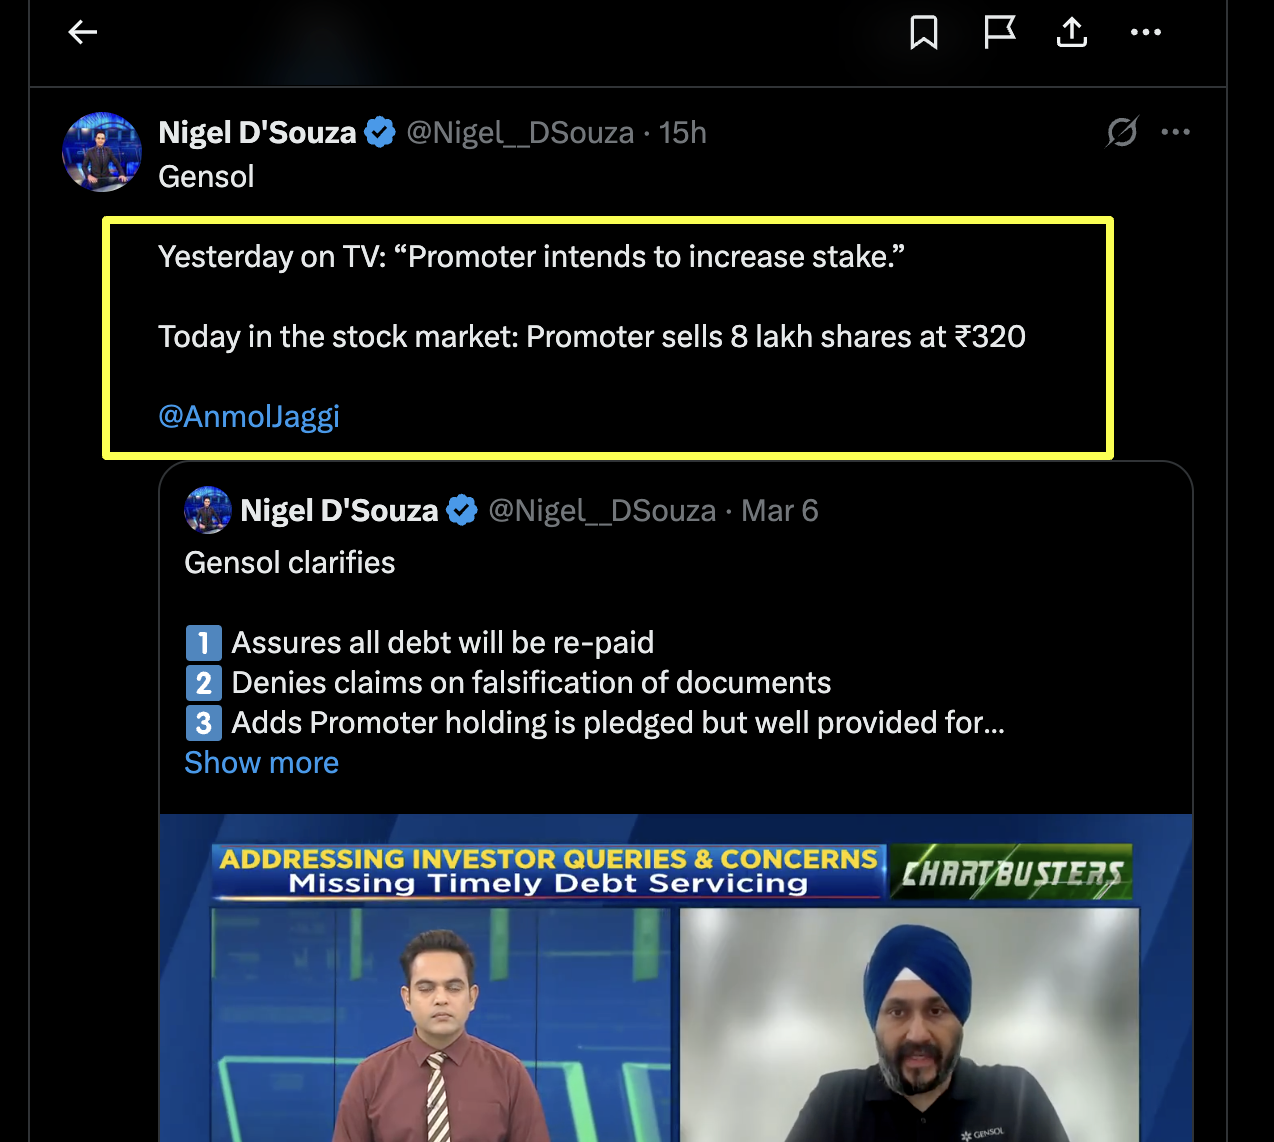Open the Mar 6 quoted tweet date

point(780,511)
